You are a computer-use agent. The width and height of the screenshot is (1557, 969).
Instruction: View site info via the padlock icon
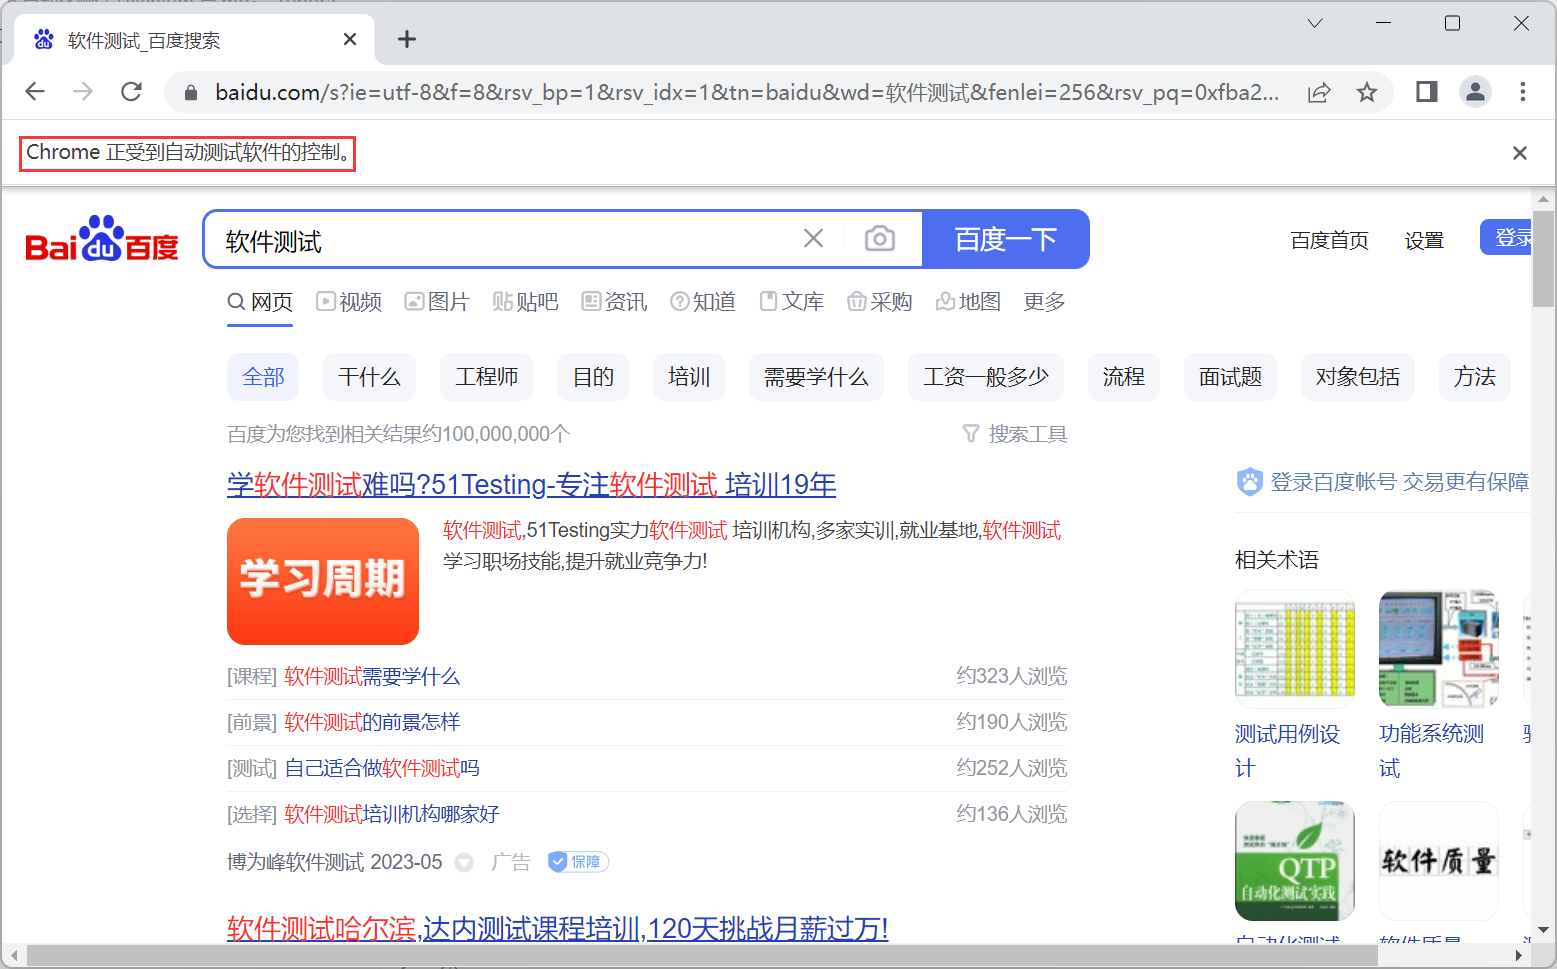tap(190, 93)
